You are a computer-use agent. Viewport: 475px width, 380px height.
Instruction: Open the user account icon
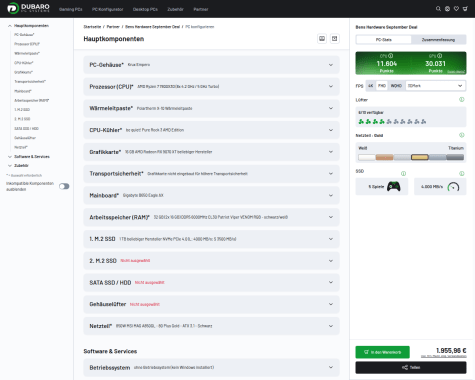447,9
